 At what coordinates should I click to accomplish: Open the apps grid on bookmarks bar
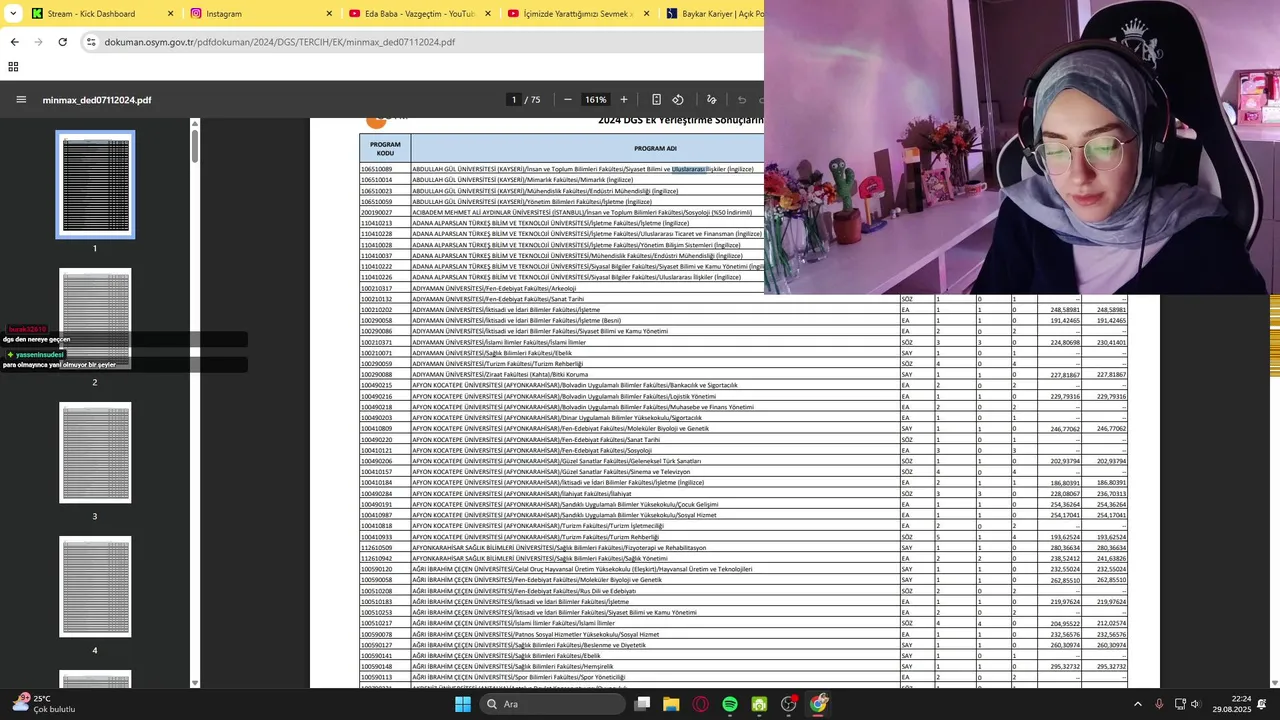[13, 67]
